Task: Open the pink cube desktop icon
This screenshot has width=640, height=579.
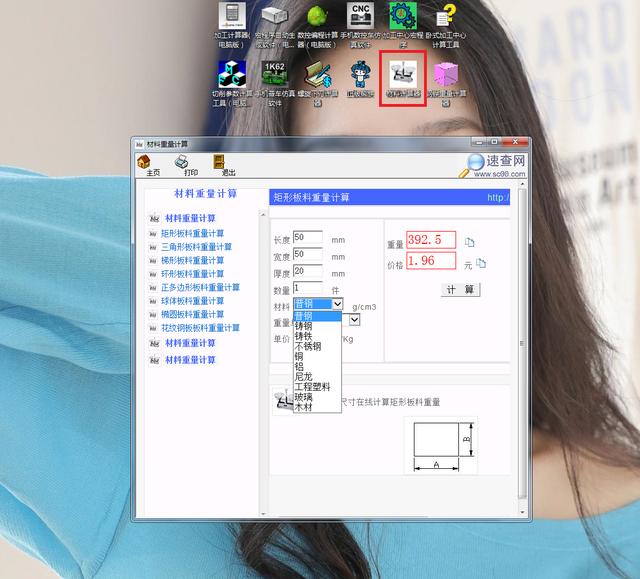Action: 446,74
